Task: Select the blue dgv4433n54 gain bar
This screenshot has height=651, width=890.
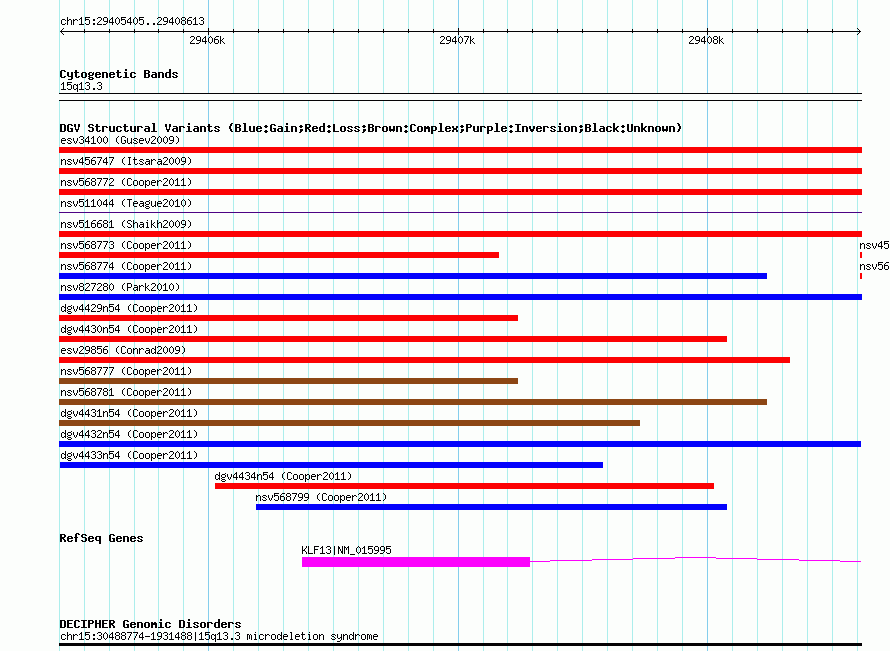Action: click(331, 465)
